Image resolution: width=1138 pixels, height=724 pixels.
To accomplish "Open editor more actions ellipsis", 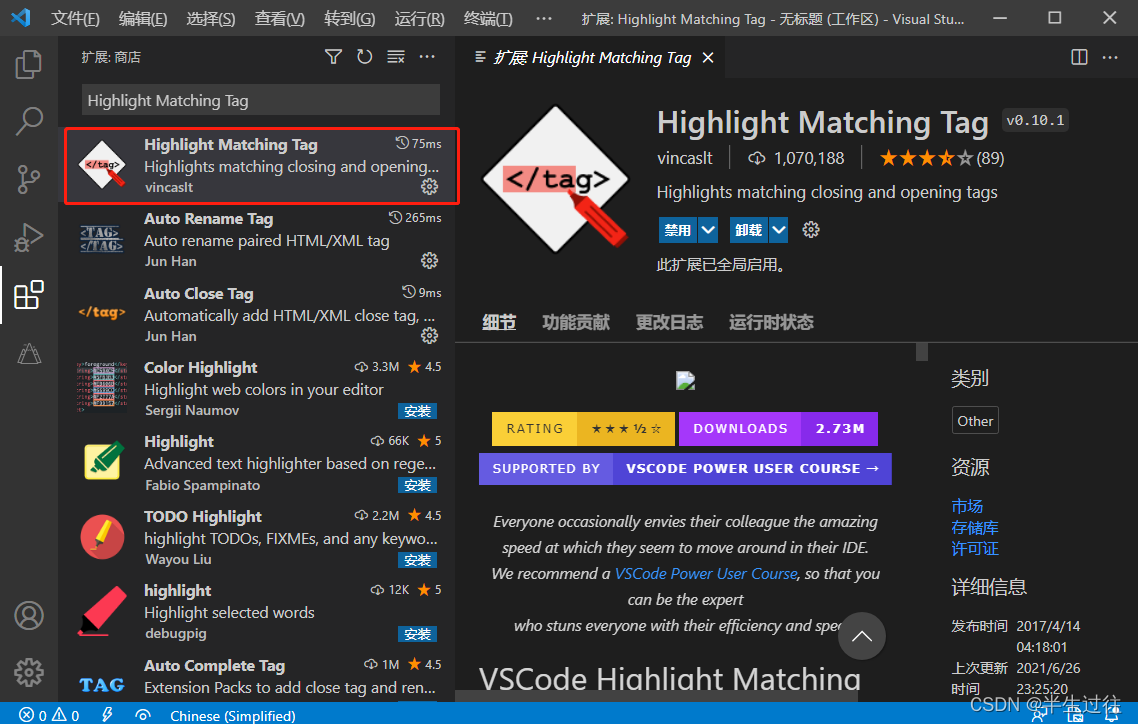I will coord(1110,57).
